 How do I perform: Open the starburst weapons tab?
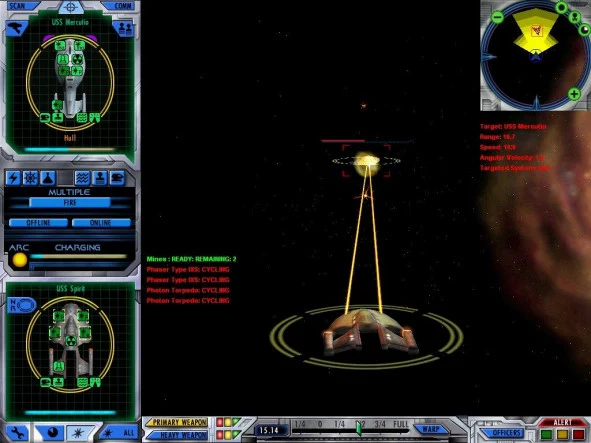(x=78, y=432)
